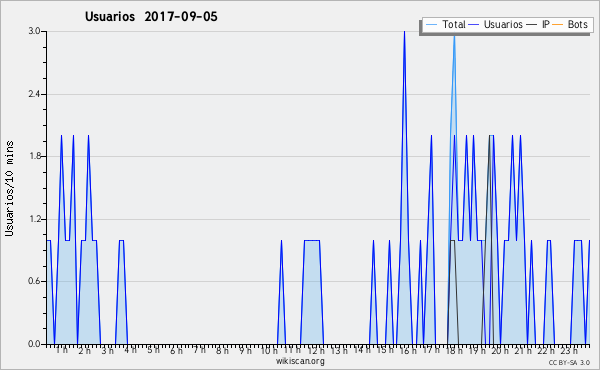Click the x-axis label '5 h'

click(153, 350)
